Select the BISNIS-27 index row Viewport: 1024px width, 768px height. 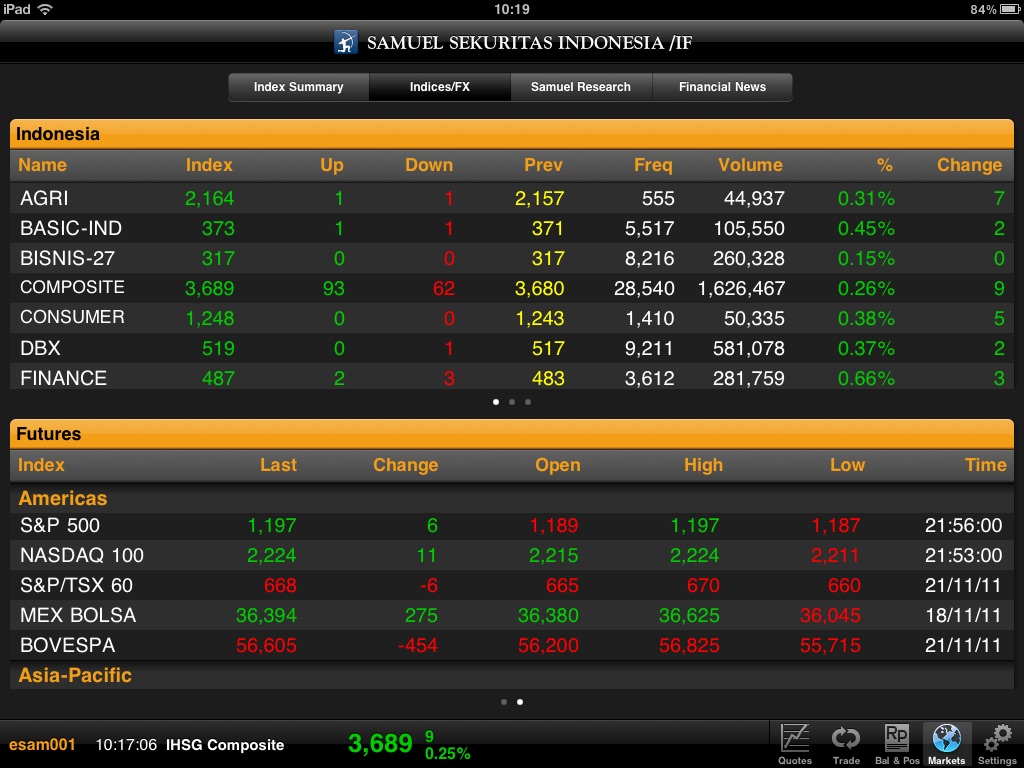511,258
